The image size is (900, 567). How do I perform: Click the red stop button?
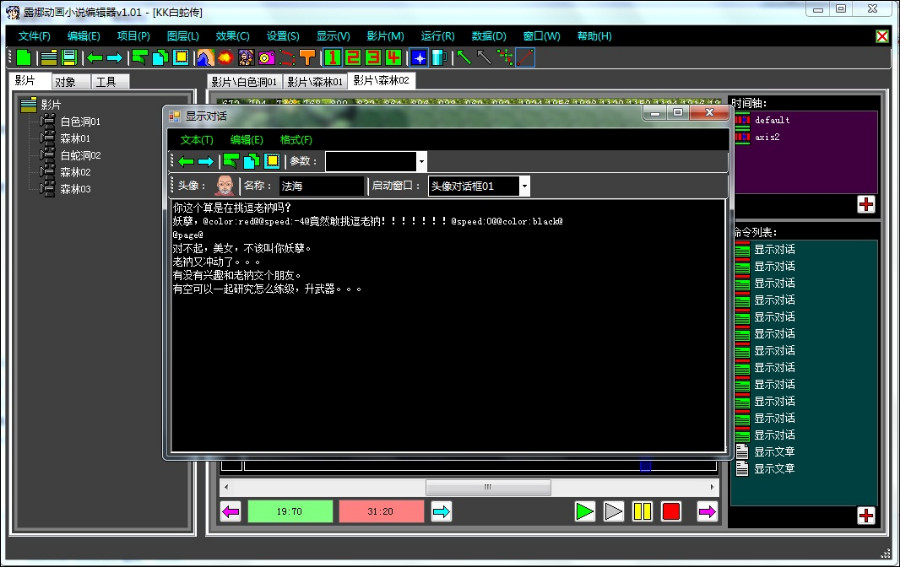671,511
